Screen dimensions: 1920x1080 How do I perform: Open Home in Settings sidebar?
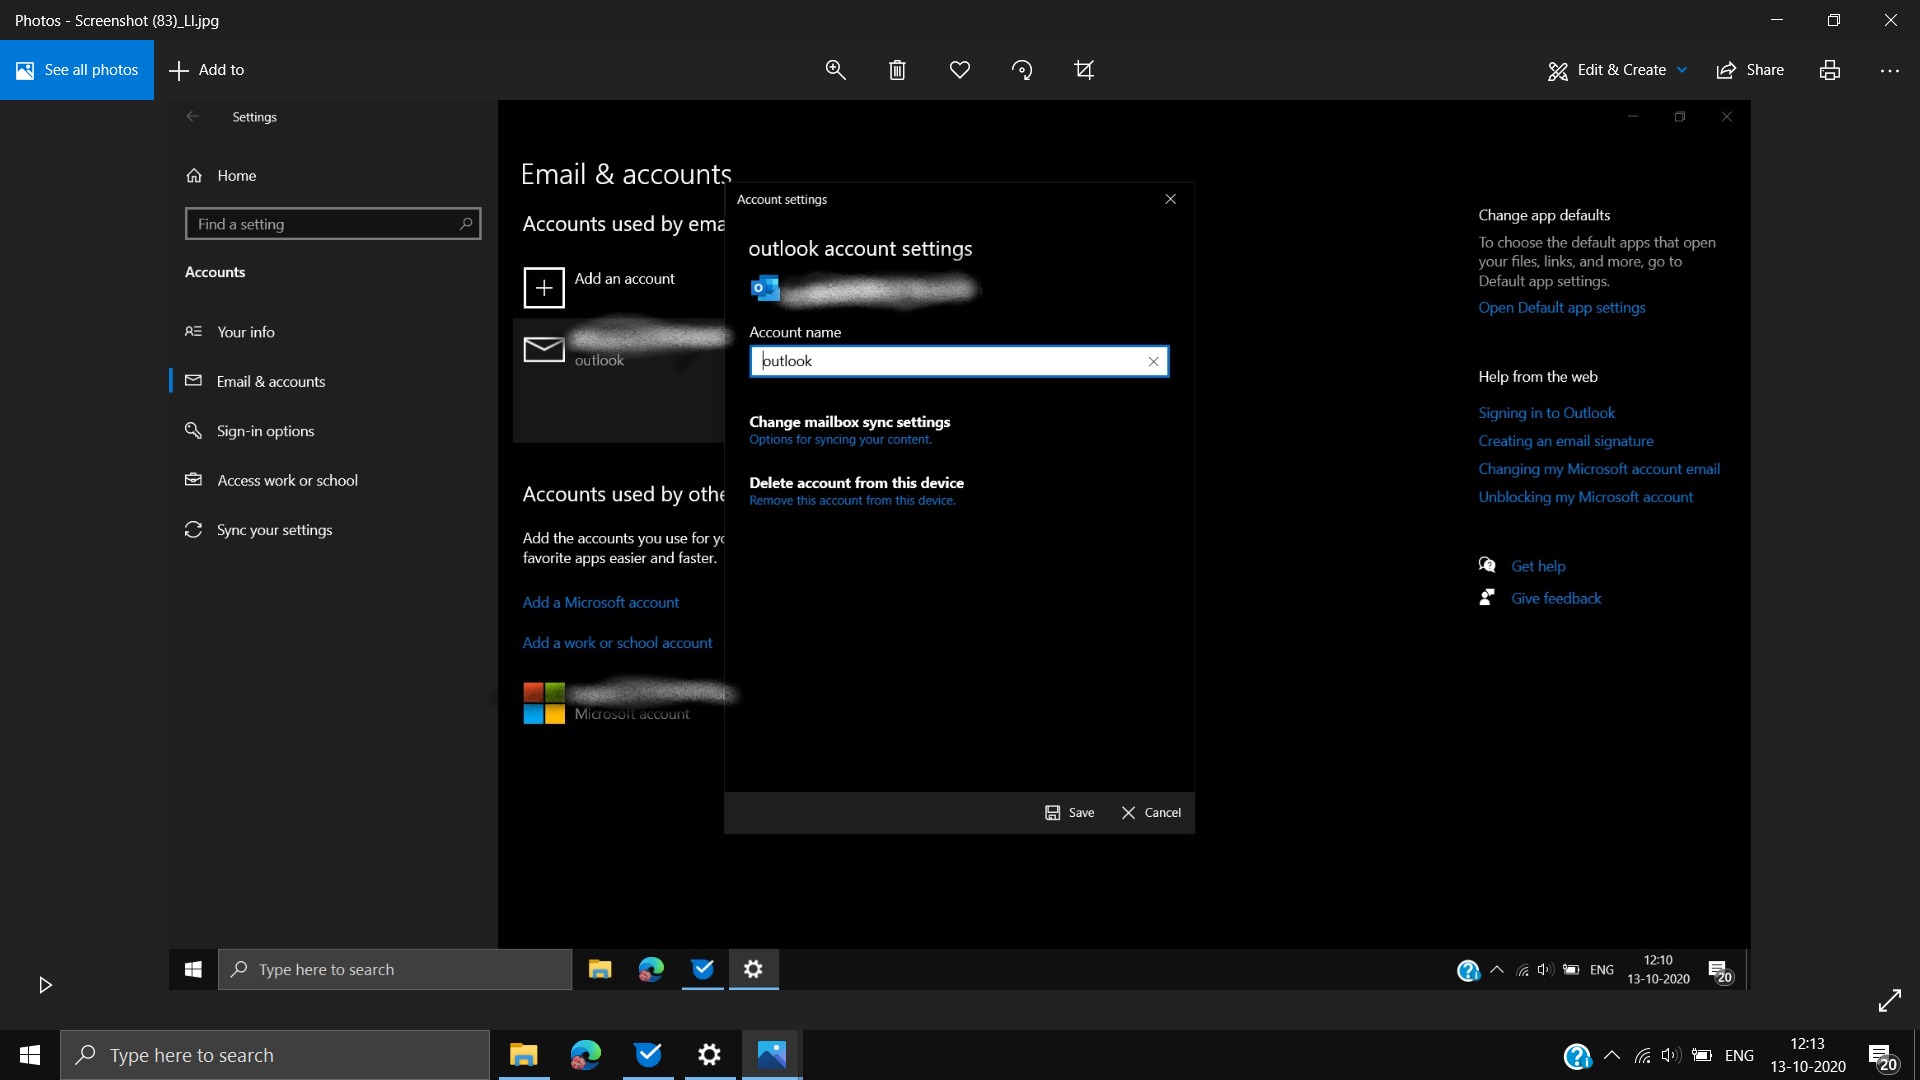point(221,175)
